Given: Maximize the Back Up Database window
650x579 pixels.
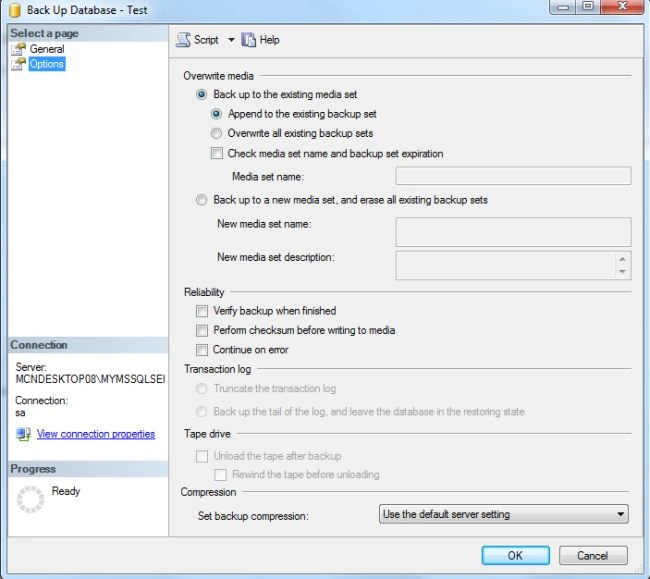Looking at the screenshot, I should 588,7.
